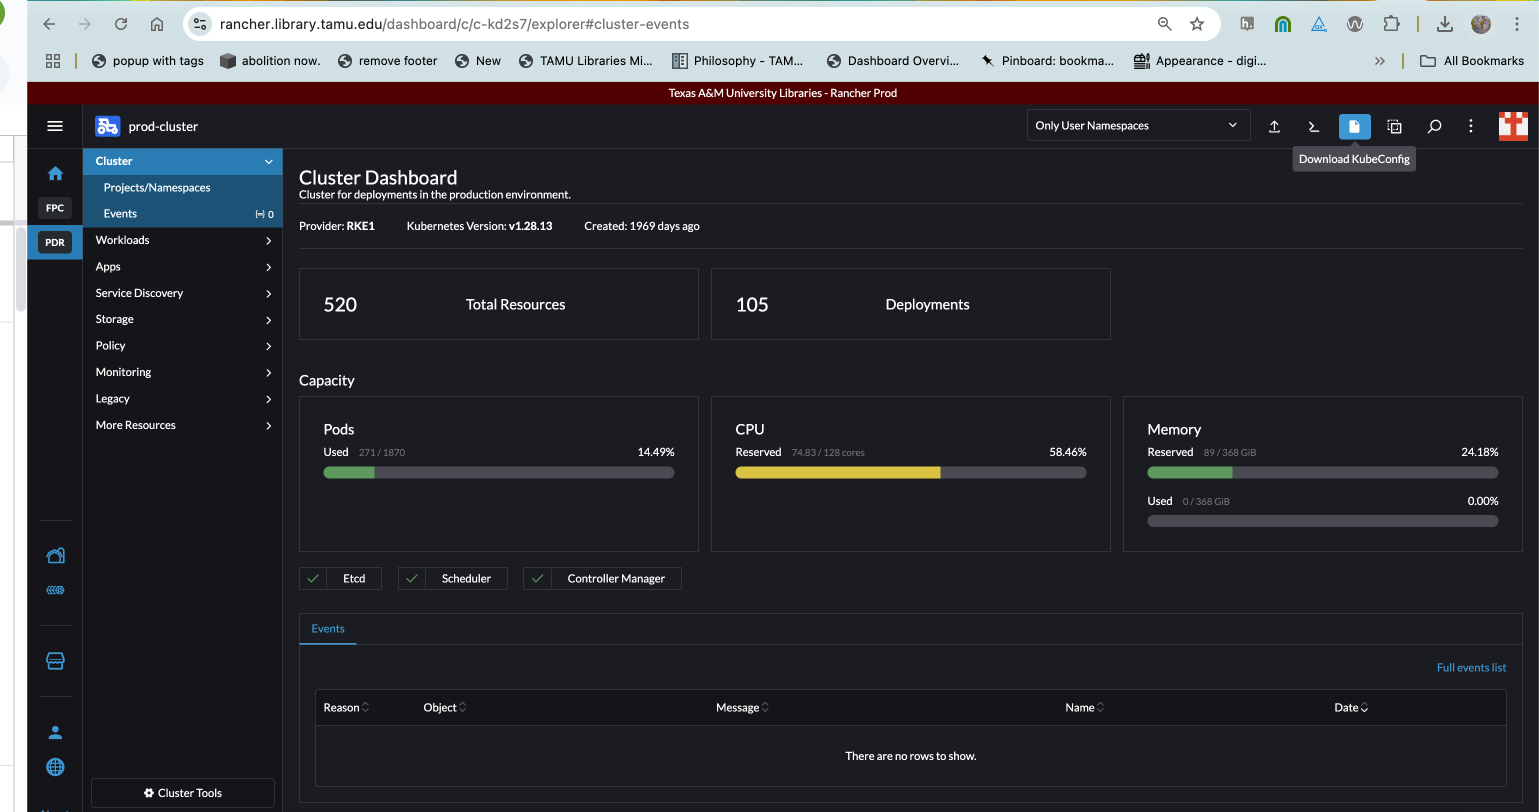This screenshot has width=1539, height=812.
Task: Open 'TAMU Libraries Mi...' bookmark
Action: [x=586, y=61]
